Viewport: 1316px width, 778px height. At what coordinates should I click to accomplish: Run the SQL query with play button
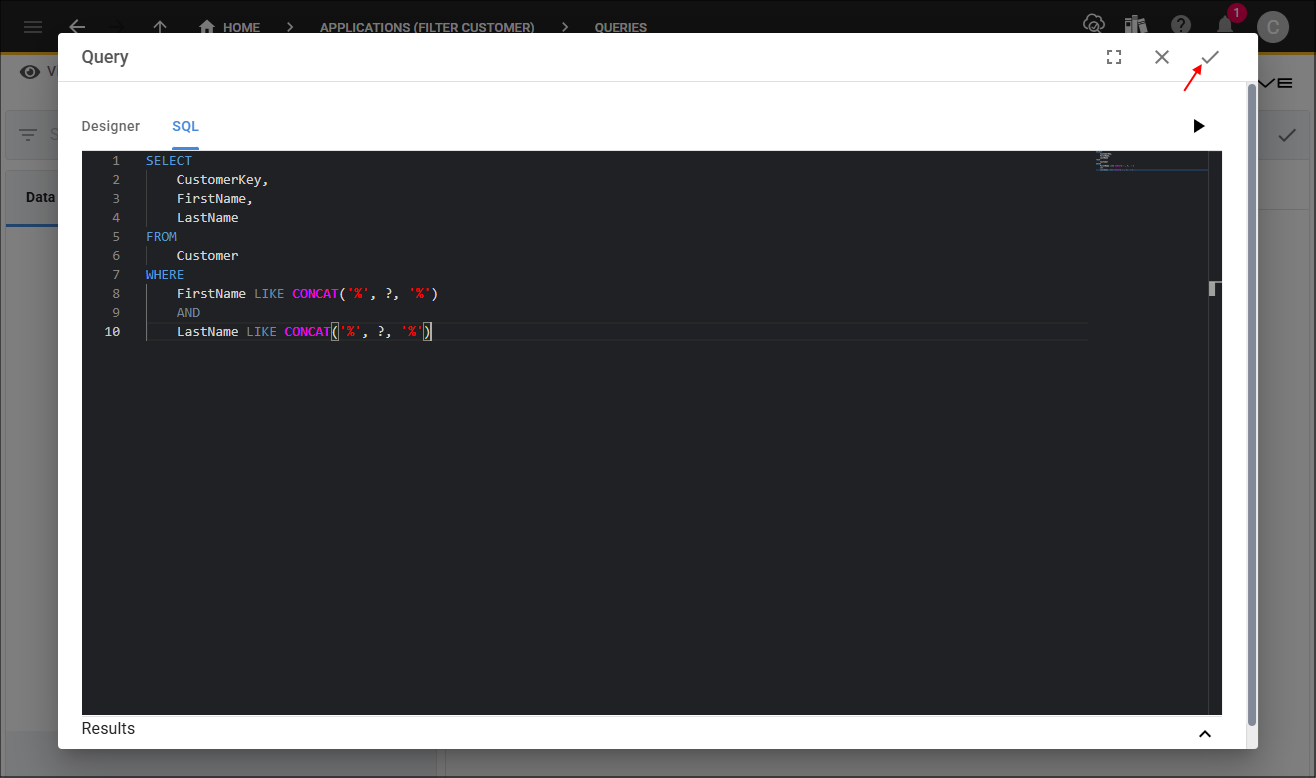pyautogui.click(x=1199, y=126)
